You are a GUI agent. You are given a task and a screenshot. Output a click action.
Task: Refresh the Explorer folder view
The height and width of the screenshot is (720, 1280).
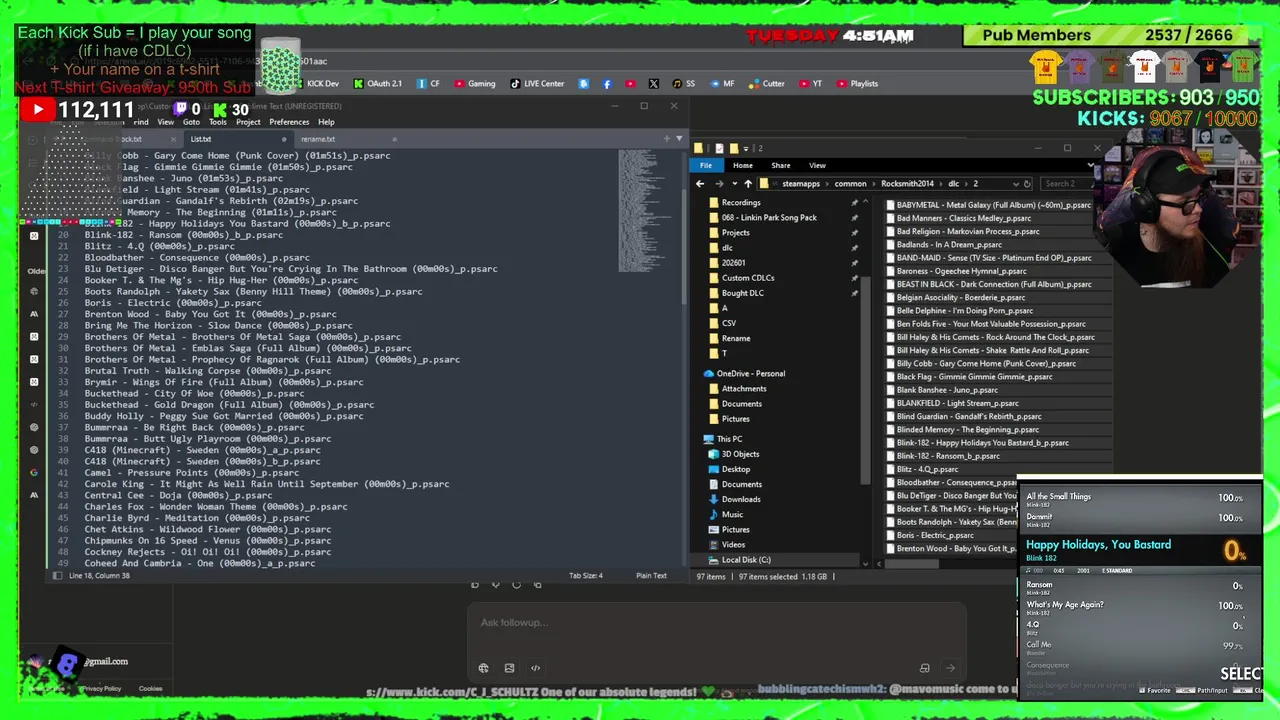coord(1027,184)
